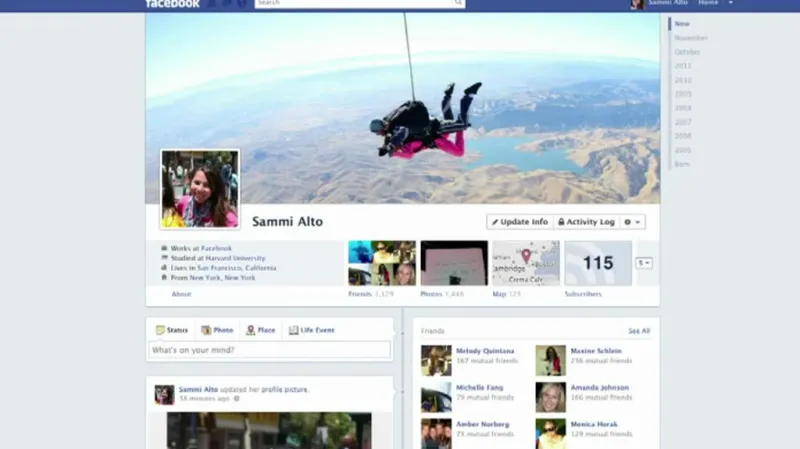800x449 pixels.
Task: Open Amber Norberg's profile link
Action: click(x=483, y=425)
